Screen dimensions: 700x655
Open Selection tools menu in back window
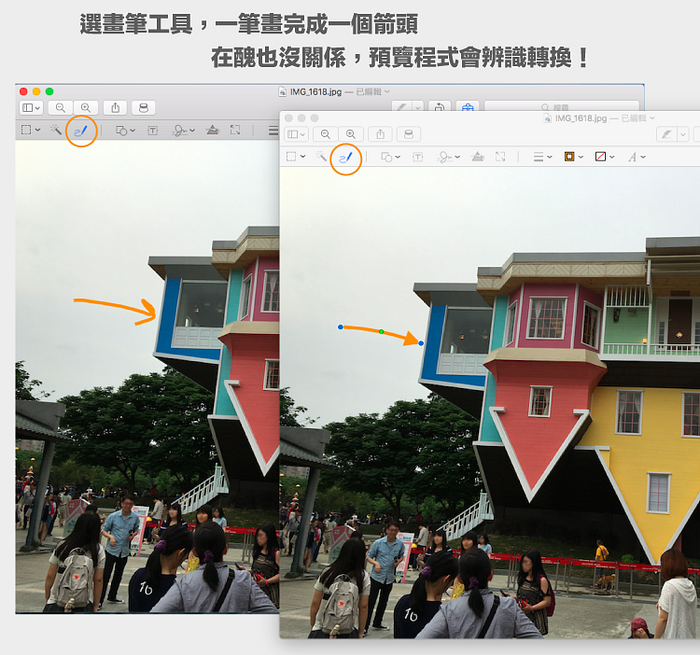(31, 130)
